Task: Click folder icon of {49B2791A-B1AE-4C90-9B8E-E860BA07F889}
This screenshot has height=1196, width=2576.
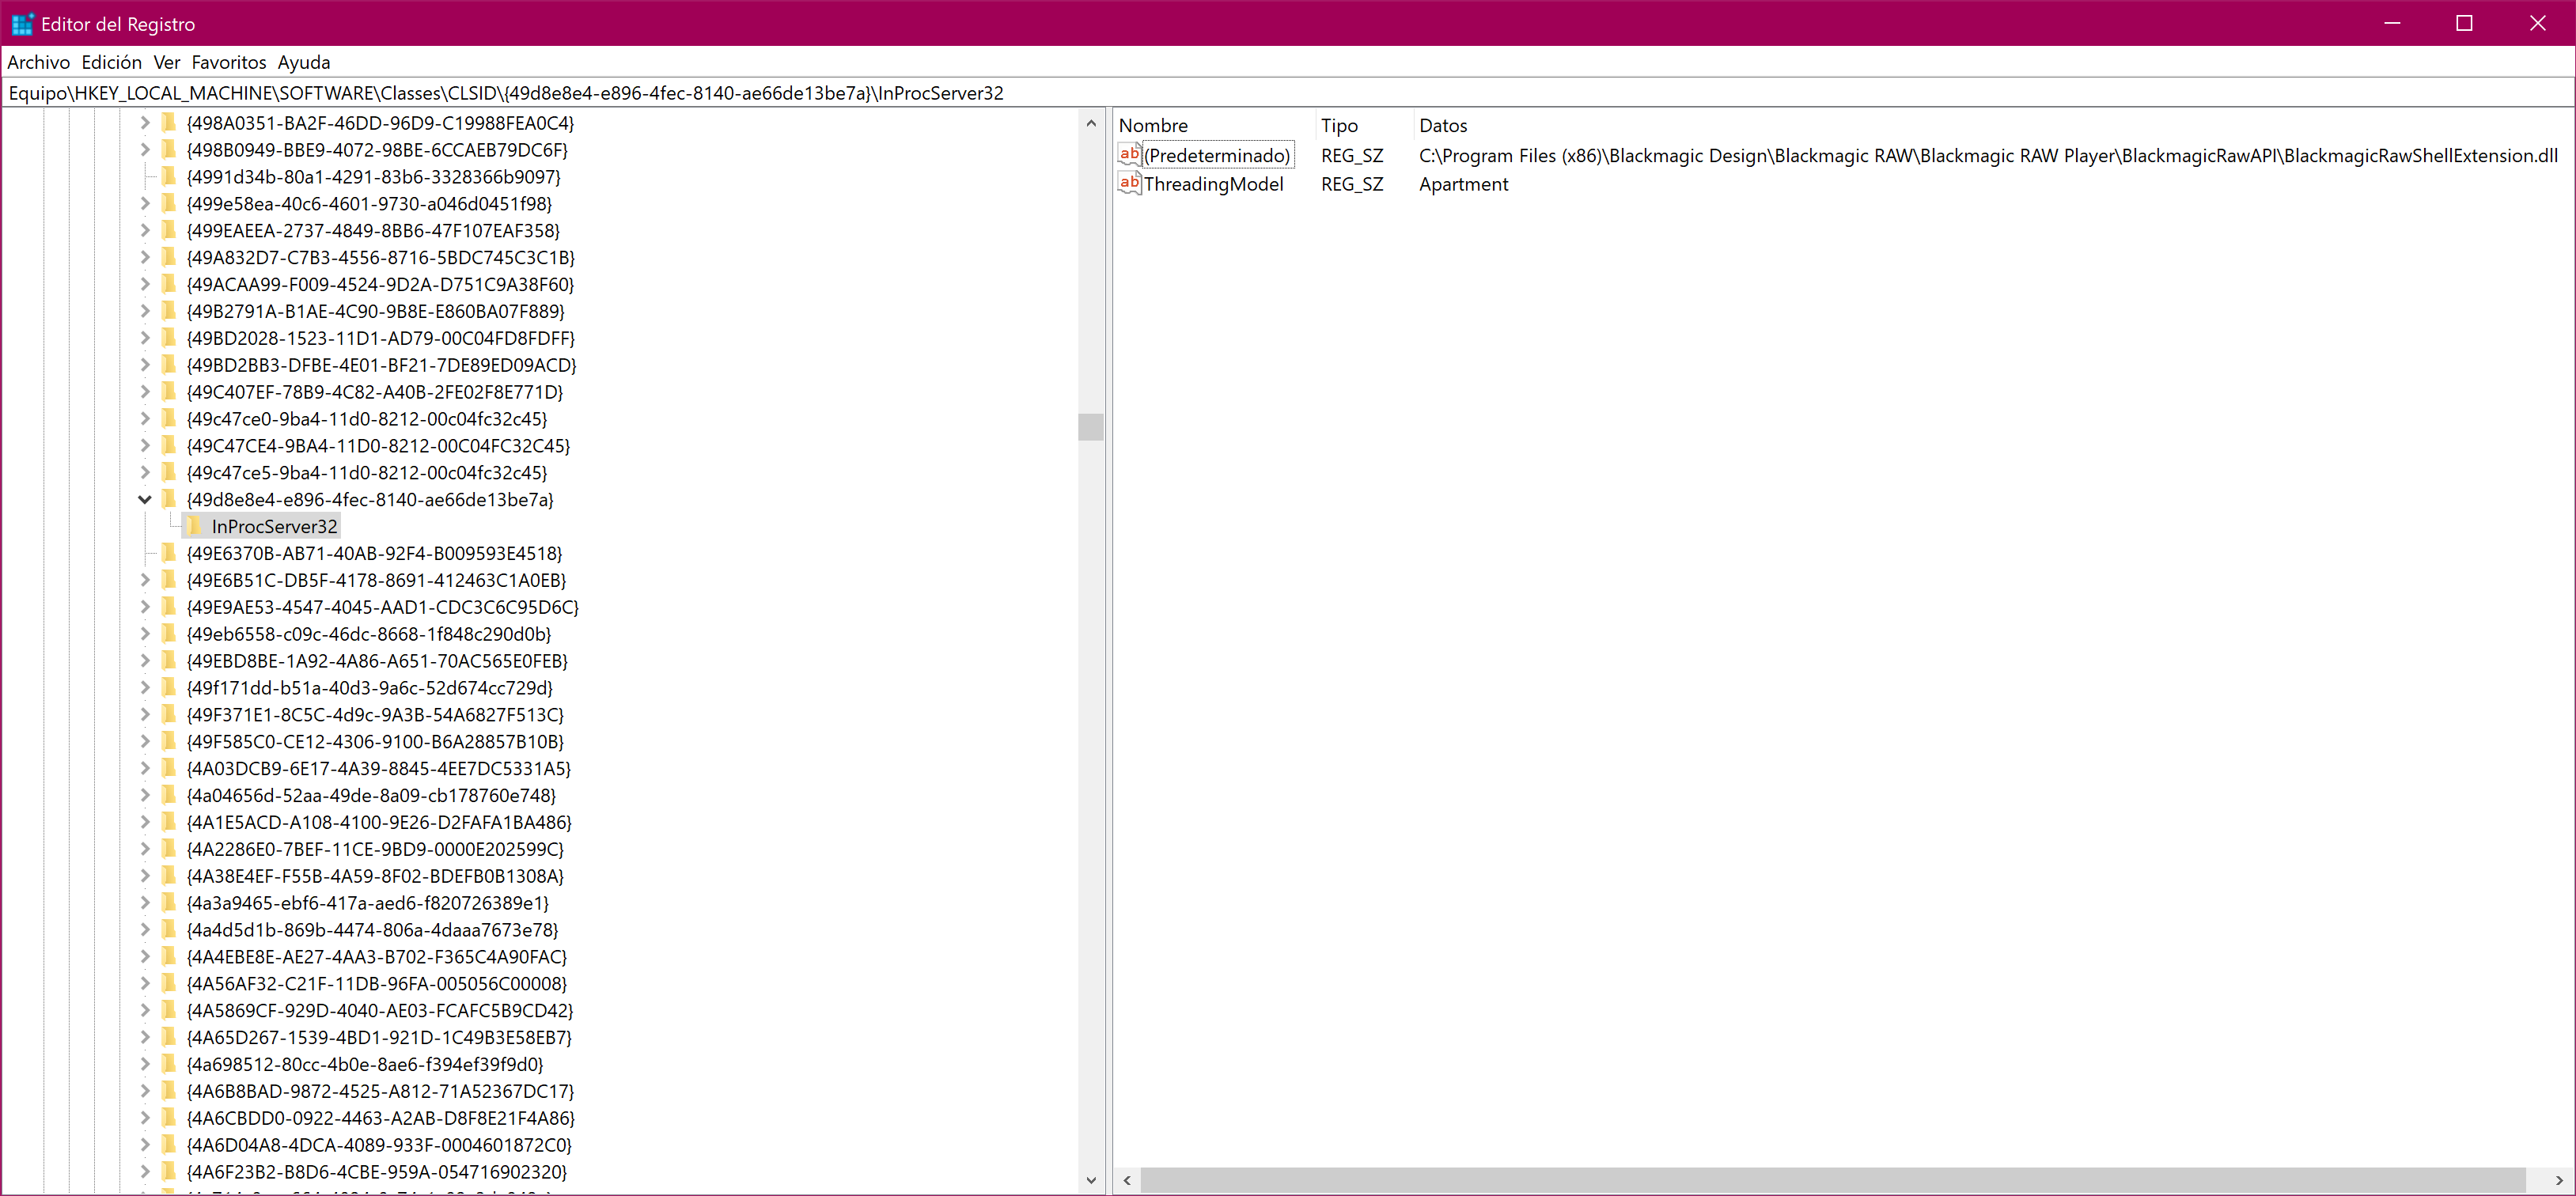Action: click(169, 311)
